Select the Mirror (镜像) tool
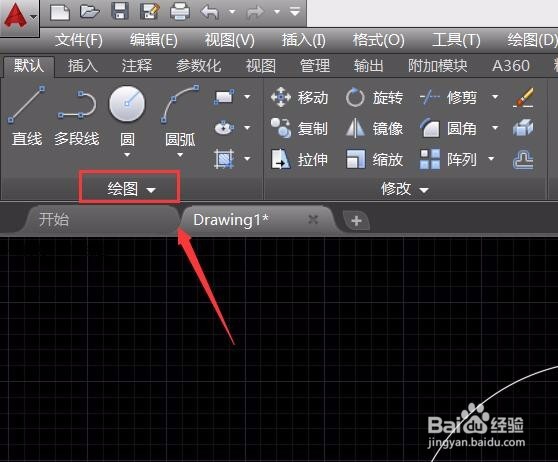 point(374,128)
